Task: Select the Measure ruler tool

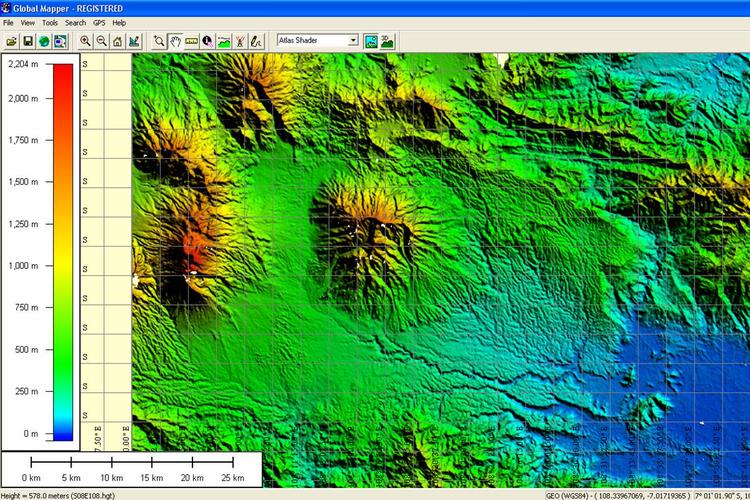Action: tap(191, 41)
